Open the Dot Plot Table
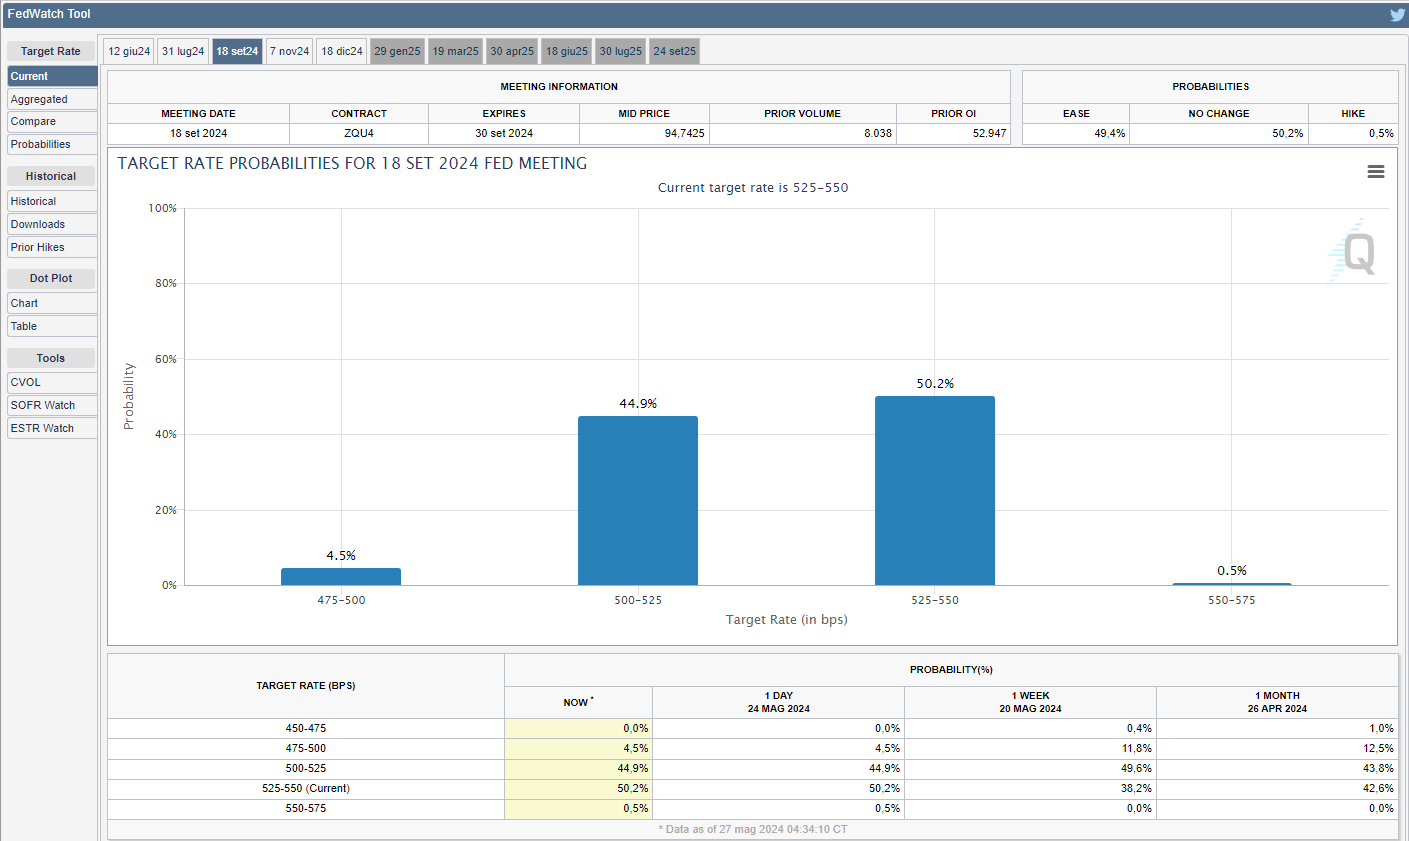 click(52, 326)
